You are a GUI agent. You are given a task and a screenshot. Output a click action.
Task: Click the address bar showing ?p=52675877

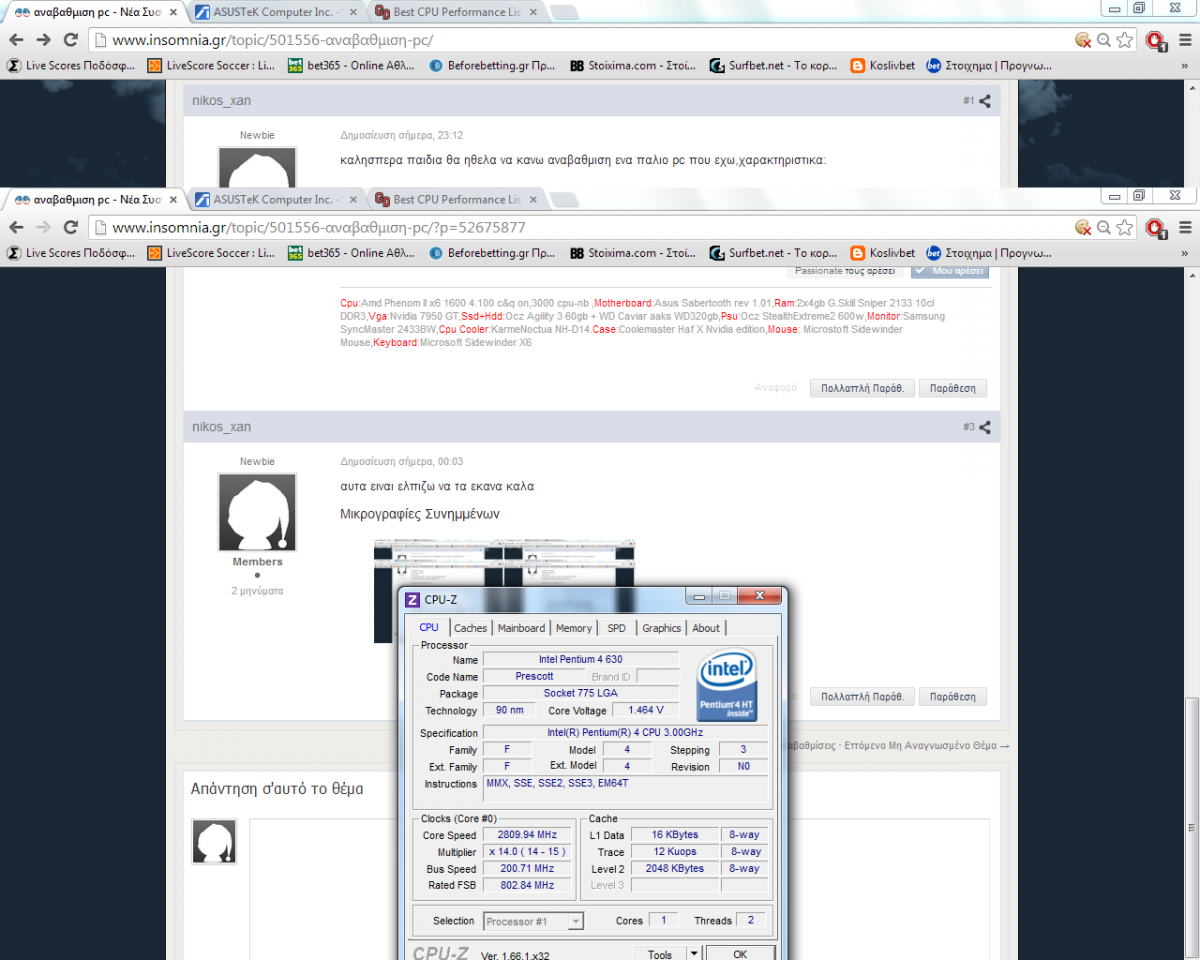tap(578, 228)
